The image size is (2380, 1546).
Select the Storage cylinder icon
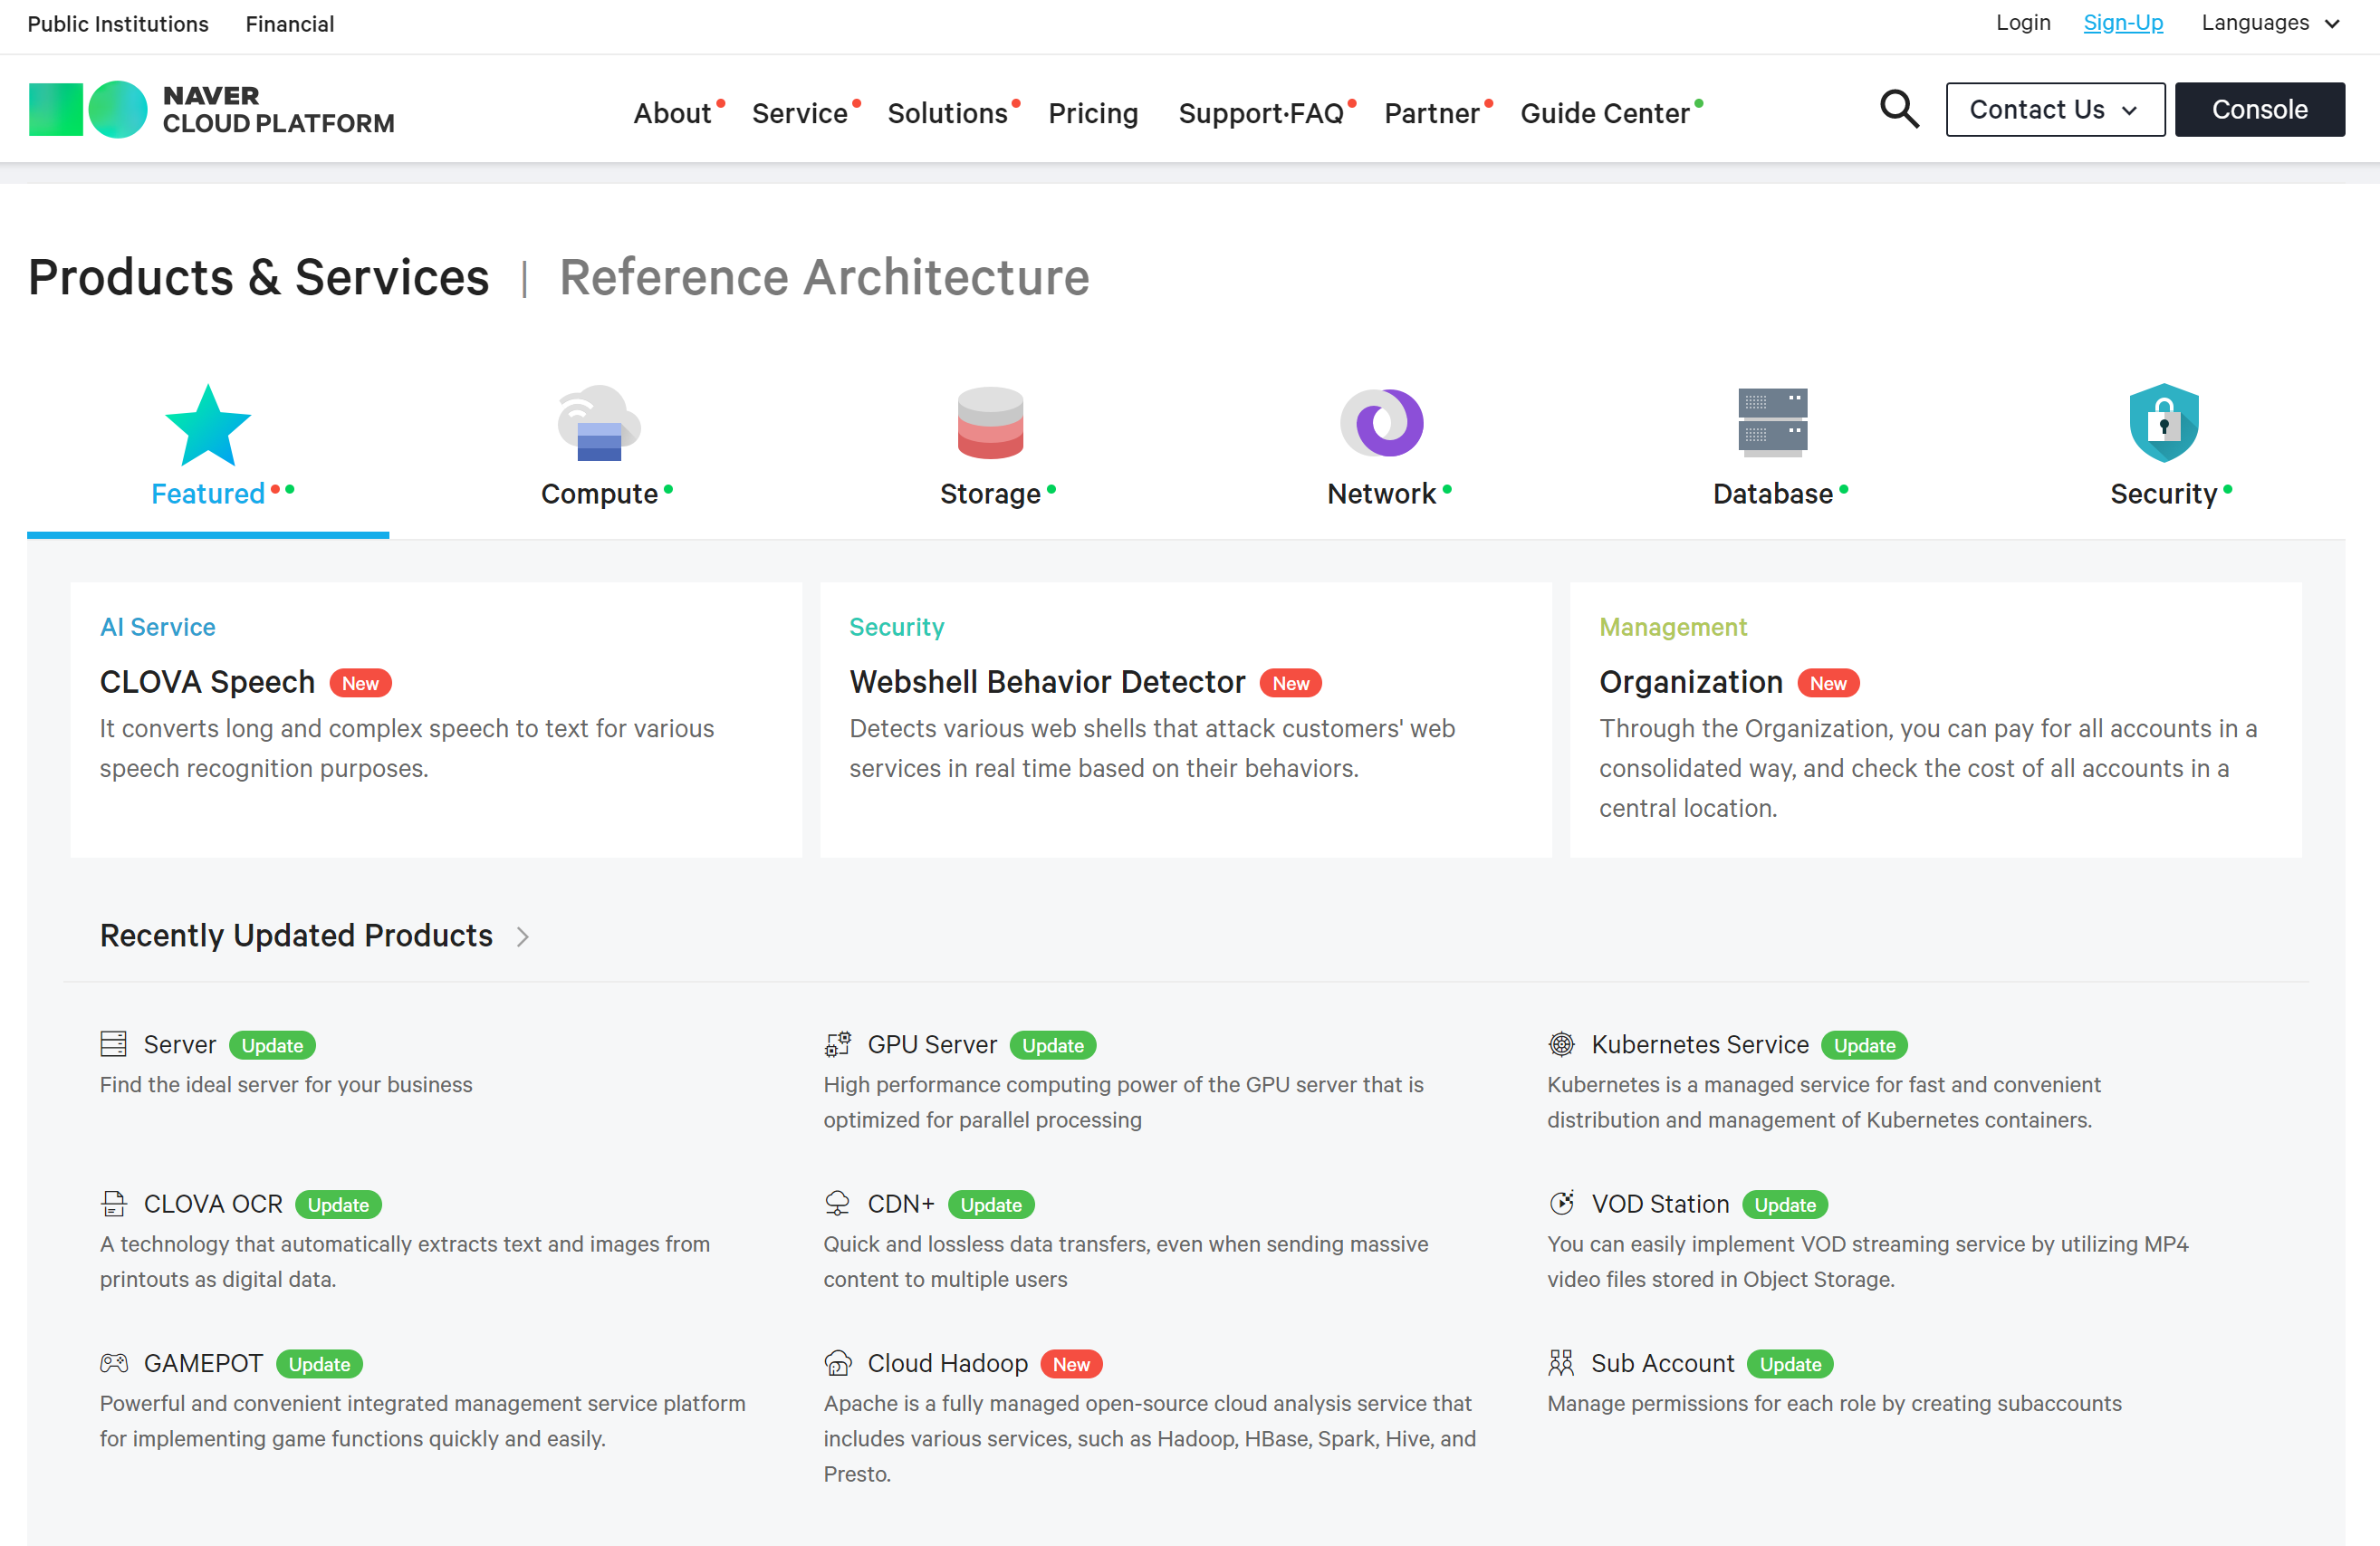click(x=990, y=423)
